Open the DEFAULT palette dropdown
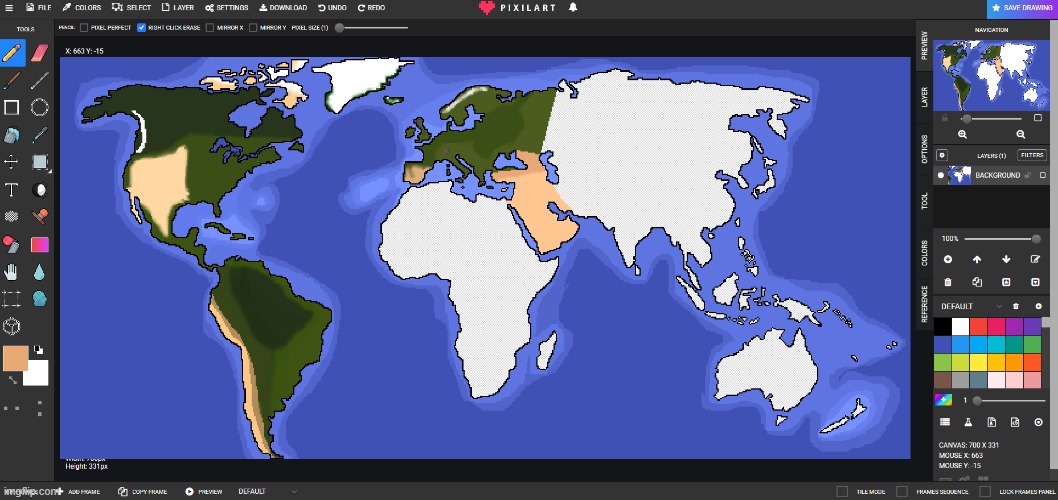This screenshot has width=1058, height=500. click(x=970, y=305)
